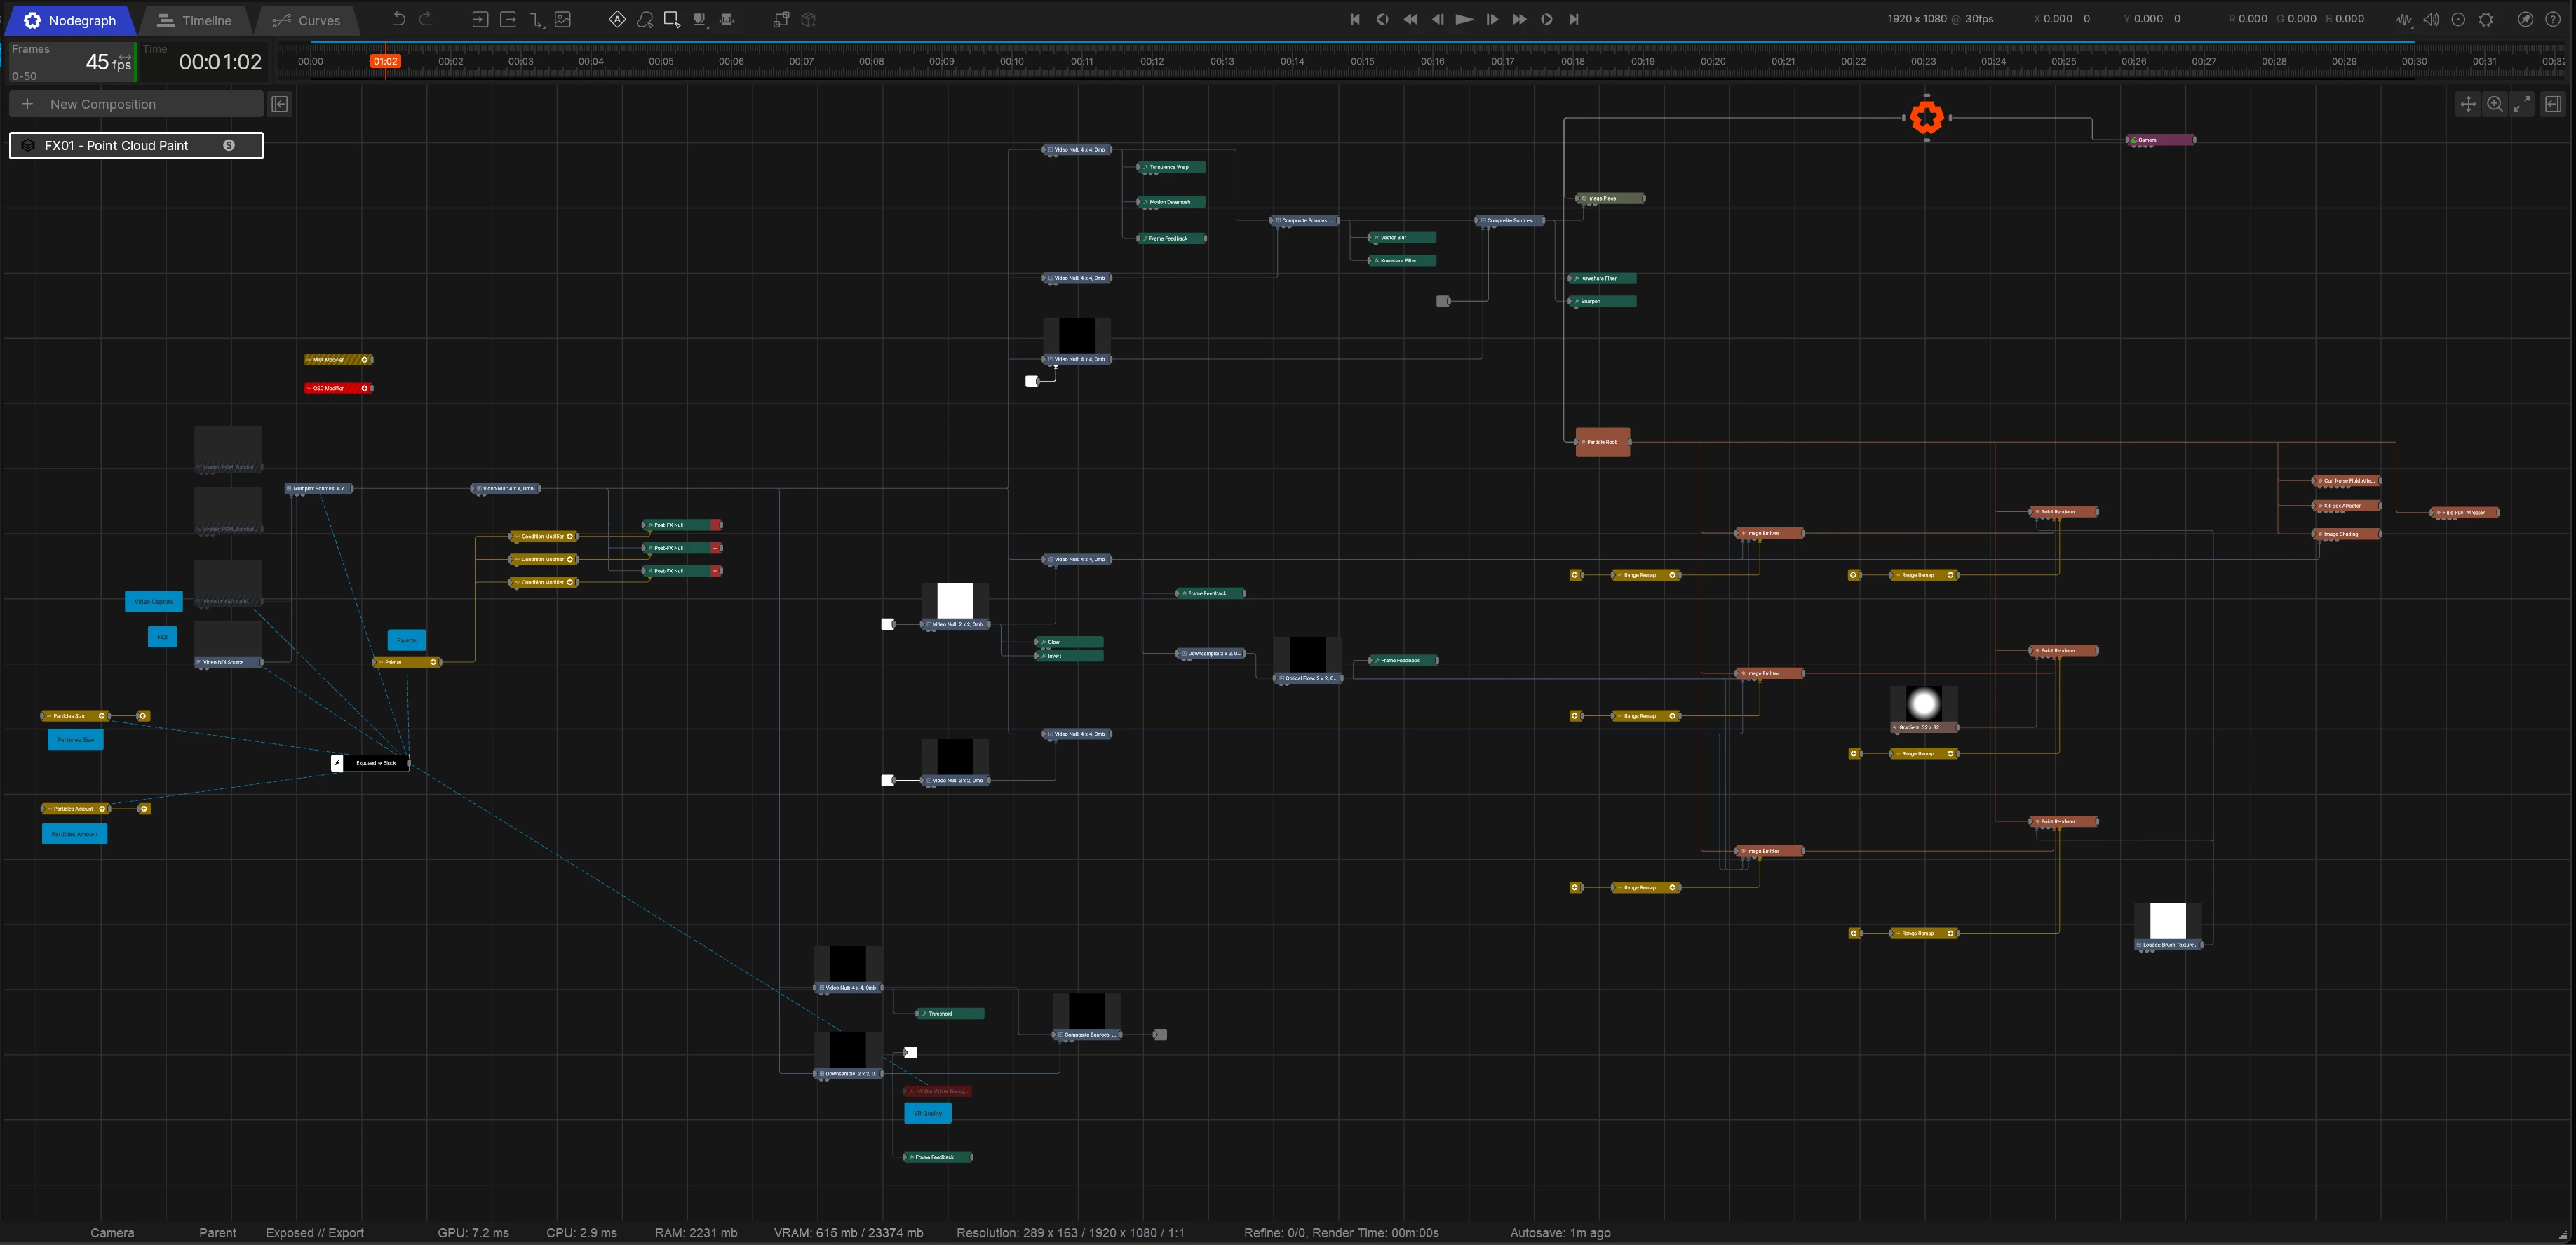Click the blue Video Capture comment box

(x=154, y=601)
